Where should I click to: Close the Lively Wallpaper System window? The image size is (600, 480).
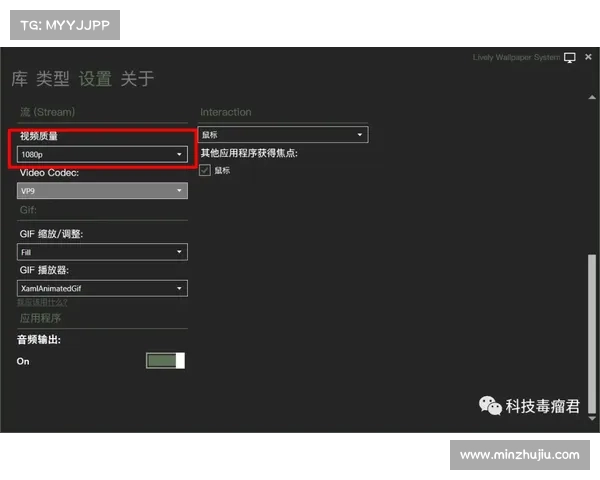[x=588, y=58]
